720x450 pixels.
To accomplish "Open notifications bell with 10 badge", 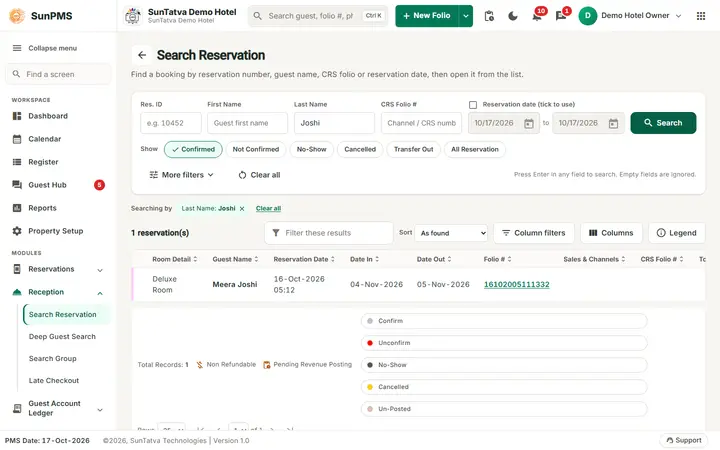I will [537, 16].
